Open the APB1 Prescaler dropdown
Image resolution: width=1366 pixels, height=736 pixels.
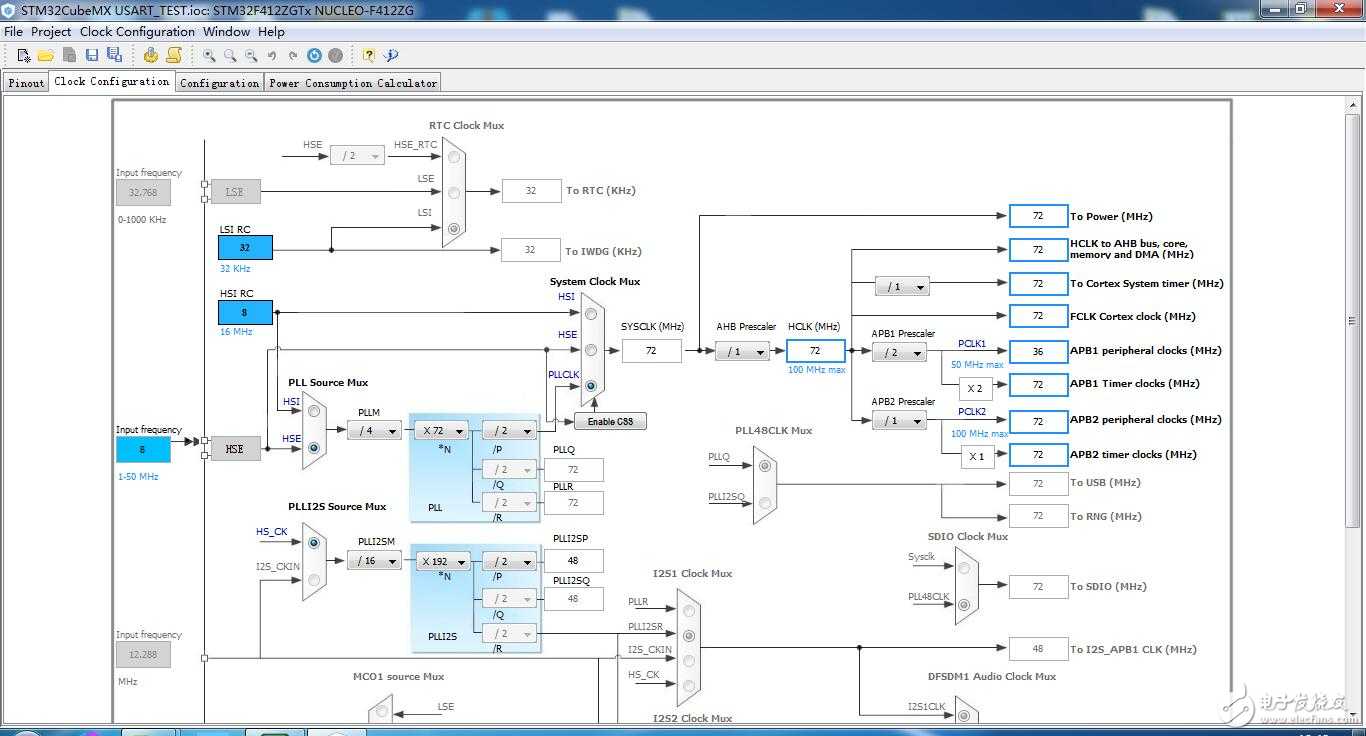coord(899,352)
